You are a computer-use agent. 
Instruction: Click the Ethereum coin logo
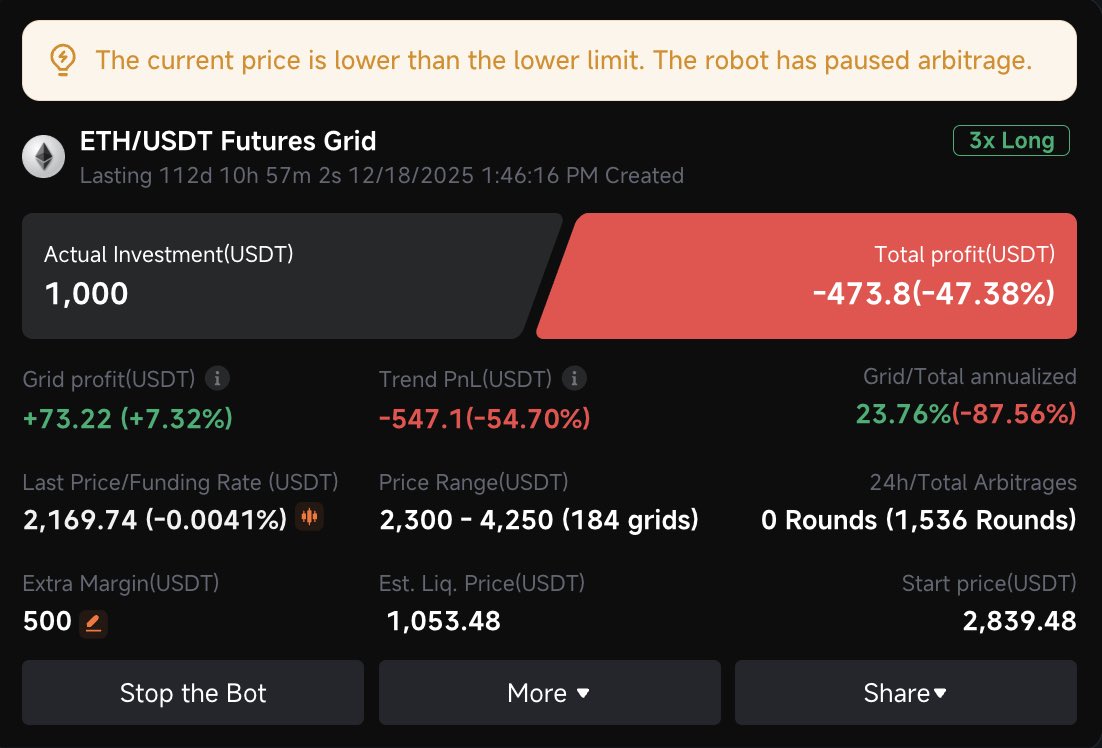44,157
